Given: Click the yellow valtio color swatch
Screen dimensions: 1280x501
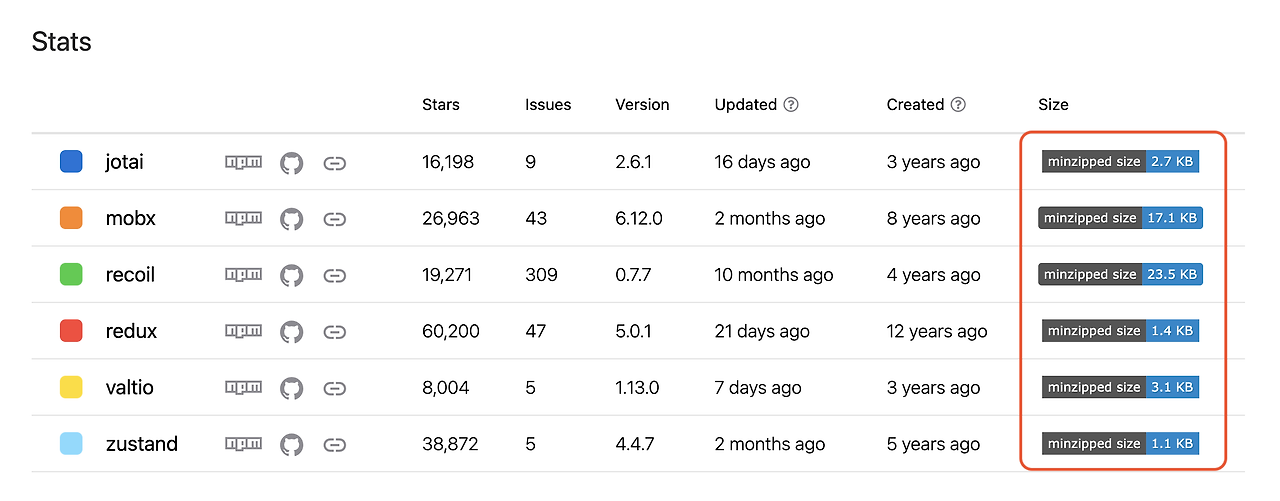Looking at the screenshot, I should [x=71, y=388].
